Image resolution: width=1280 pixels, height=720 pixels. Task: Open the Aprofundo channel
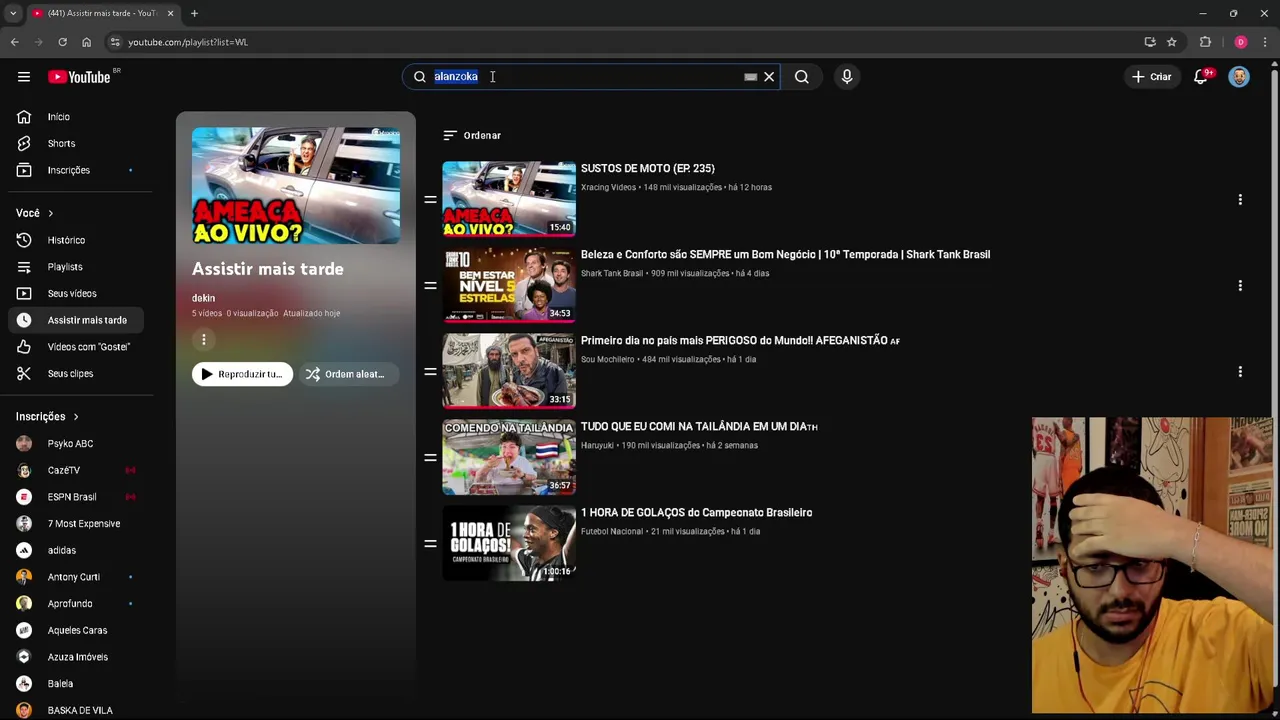coord(78,603)
